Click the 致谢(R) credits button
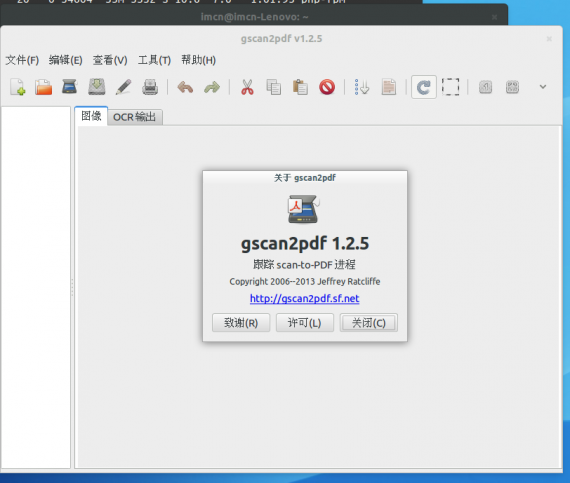570x483 pixels. [x=241, y=323]
